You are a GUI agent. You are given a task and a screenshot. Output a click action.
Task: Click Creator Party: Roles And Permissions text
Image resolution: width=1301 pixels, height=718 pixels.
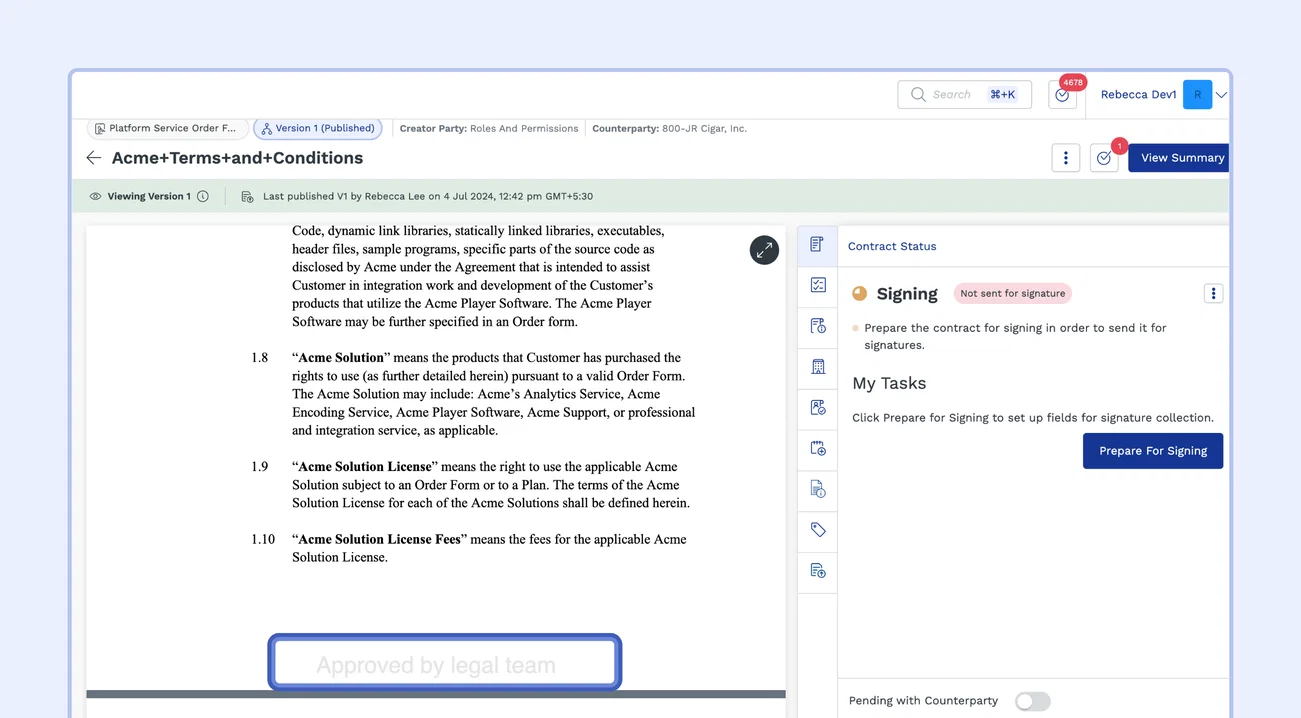[x=489, y=129]
